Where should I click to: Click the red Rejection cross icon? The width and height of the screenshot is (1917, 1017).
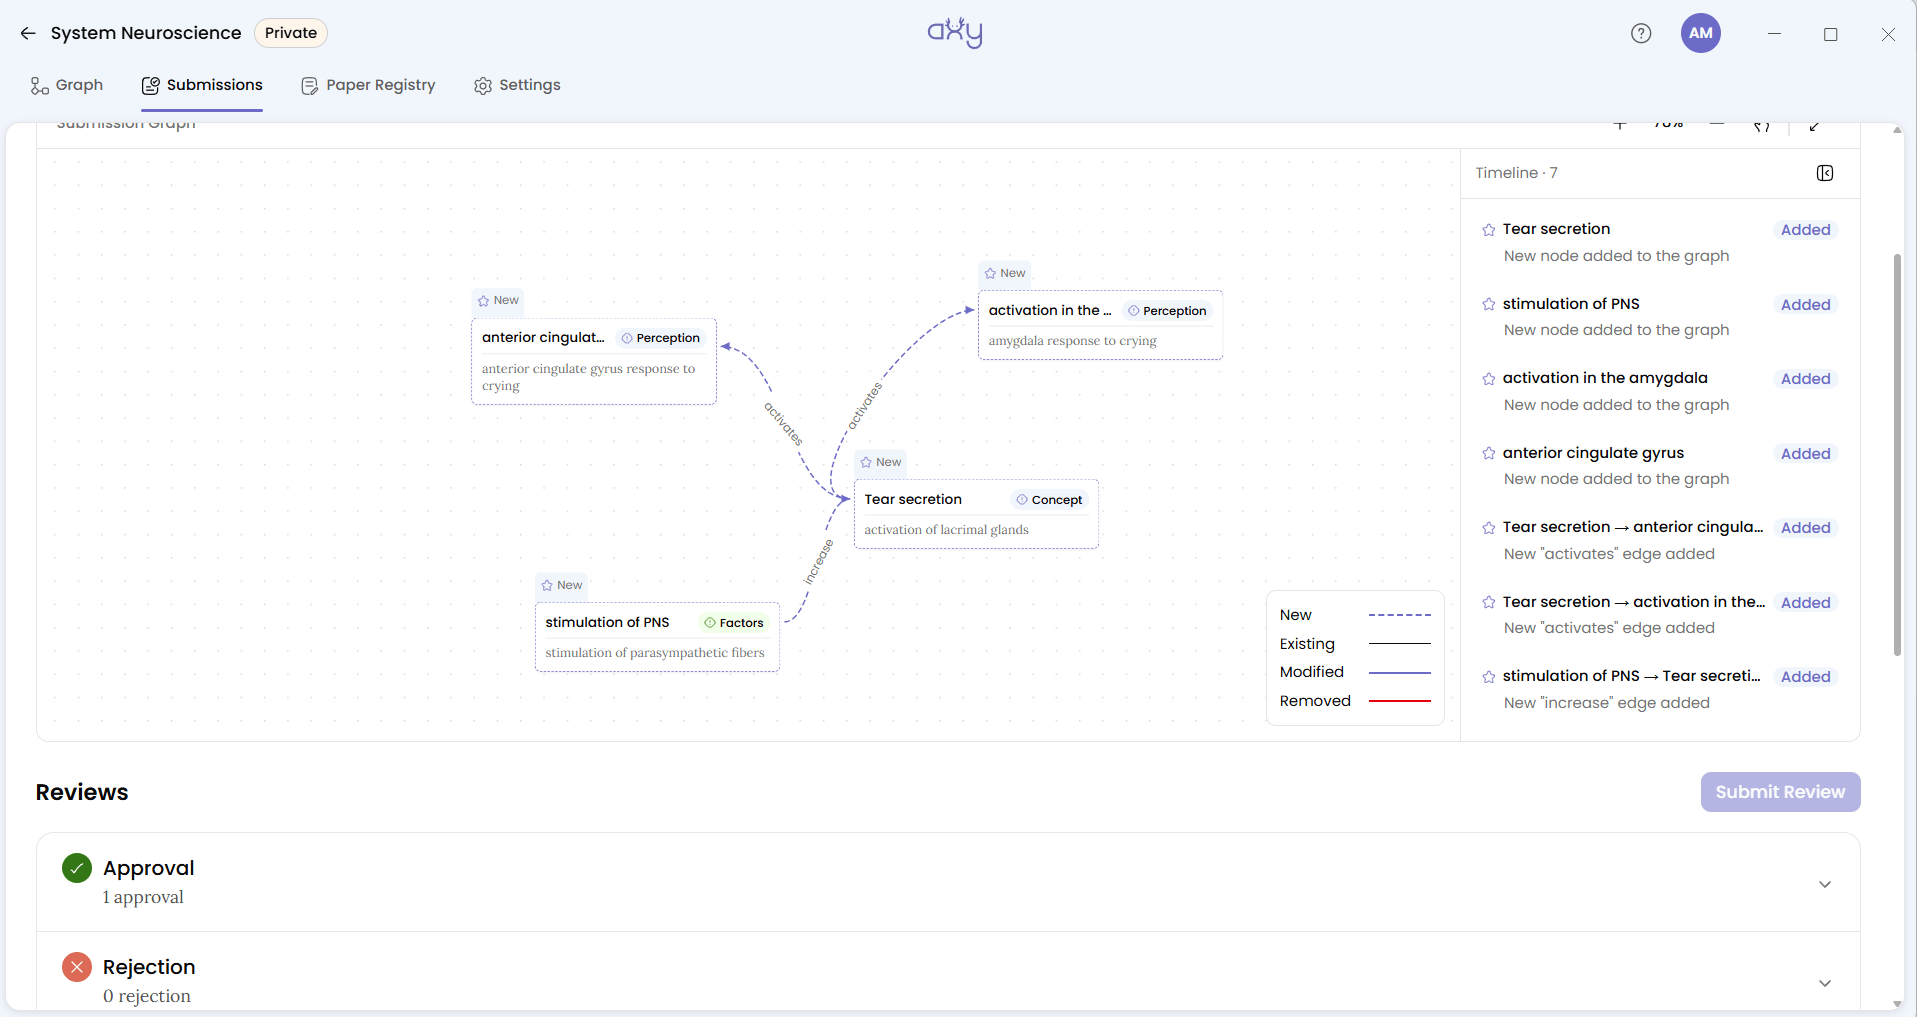pos(77,967)
